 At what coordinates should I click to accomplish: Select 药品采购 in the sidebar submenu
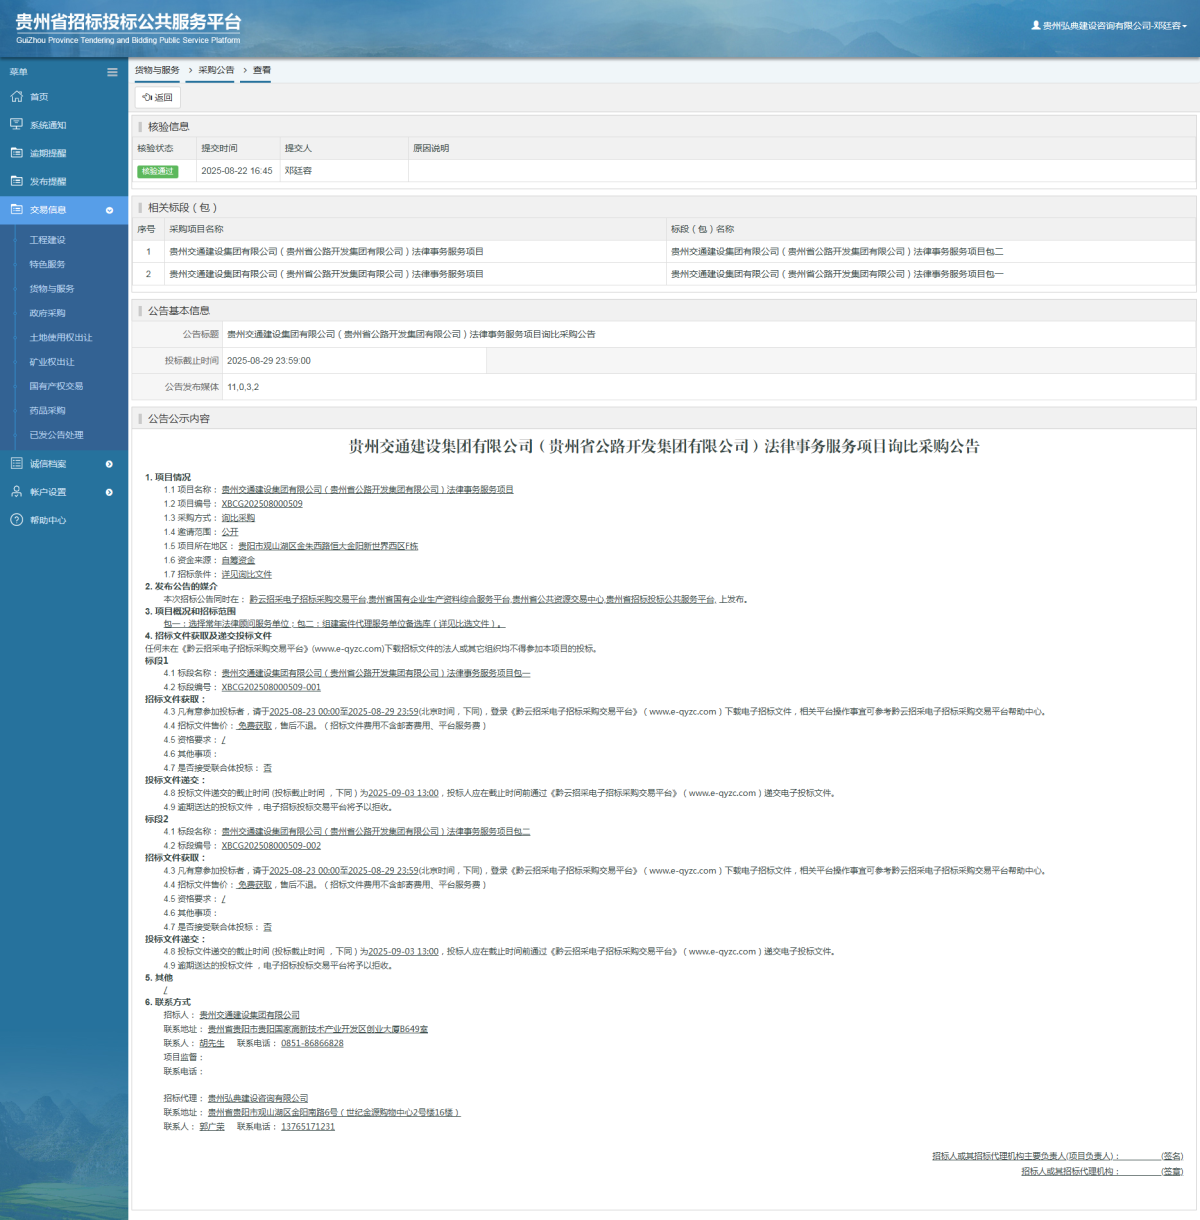(x=47, y=411)
